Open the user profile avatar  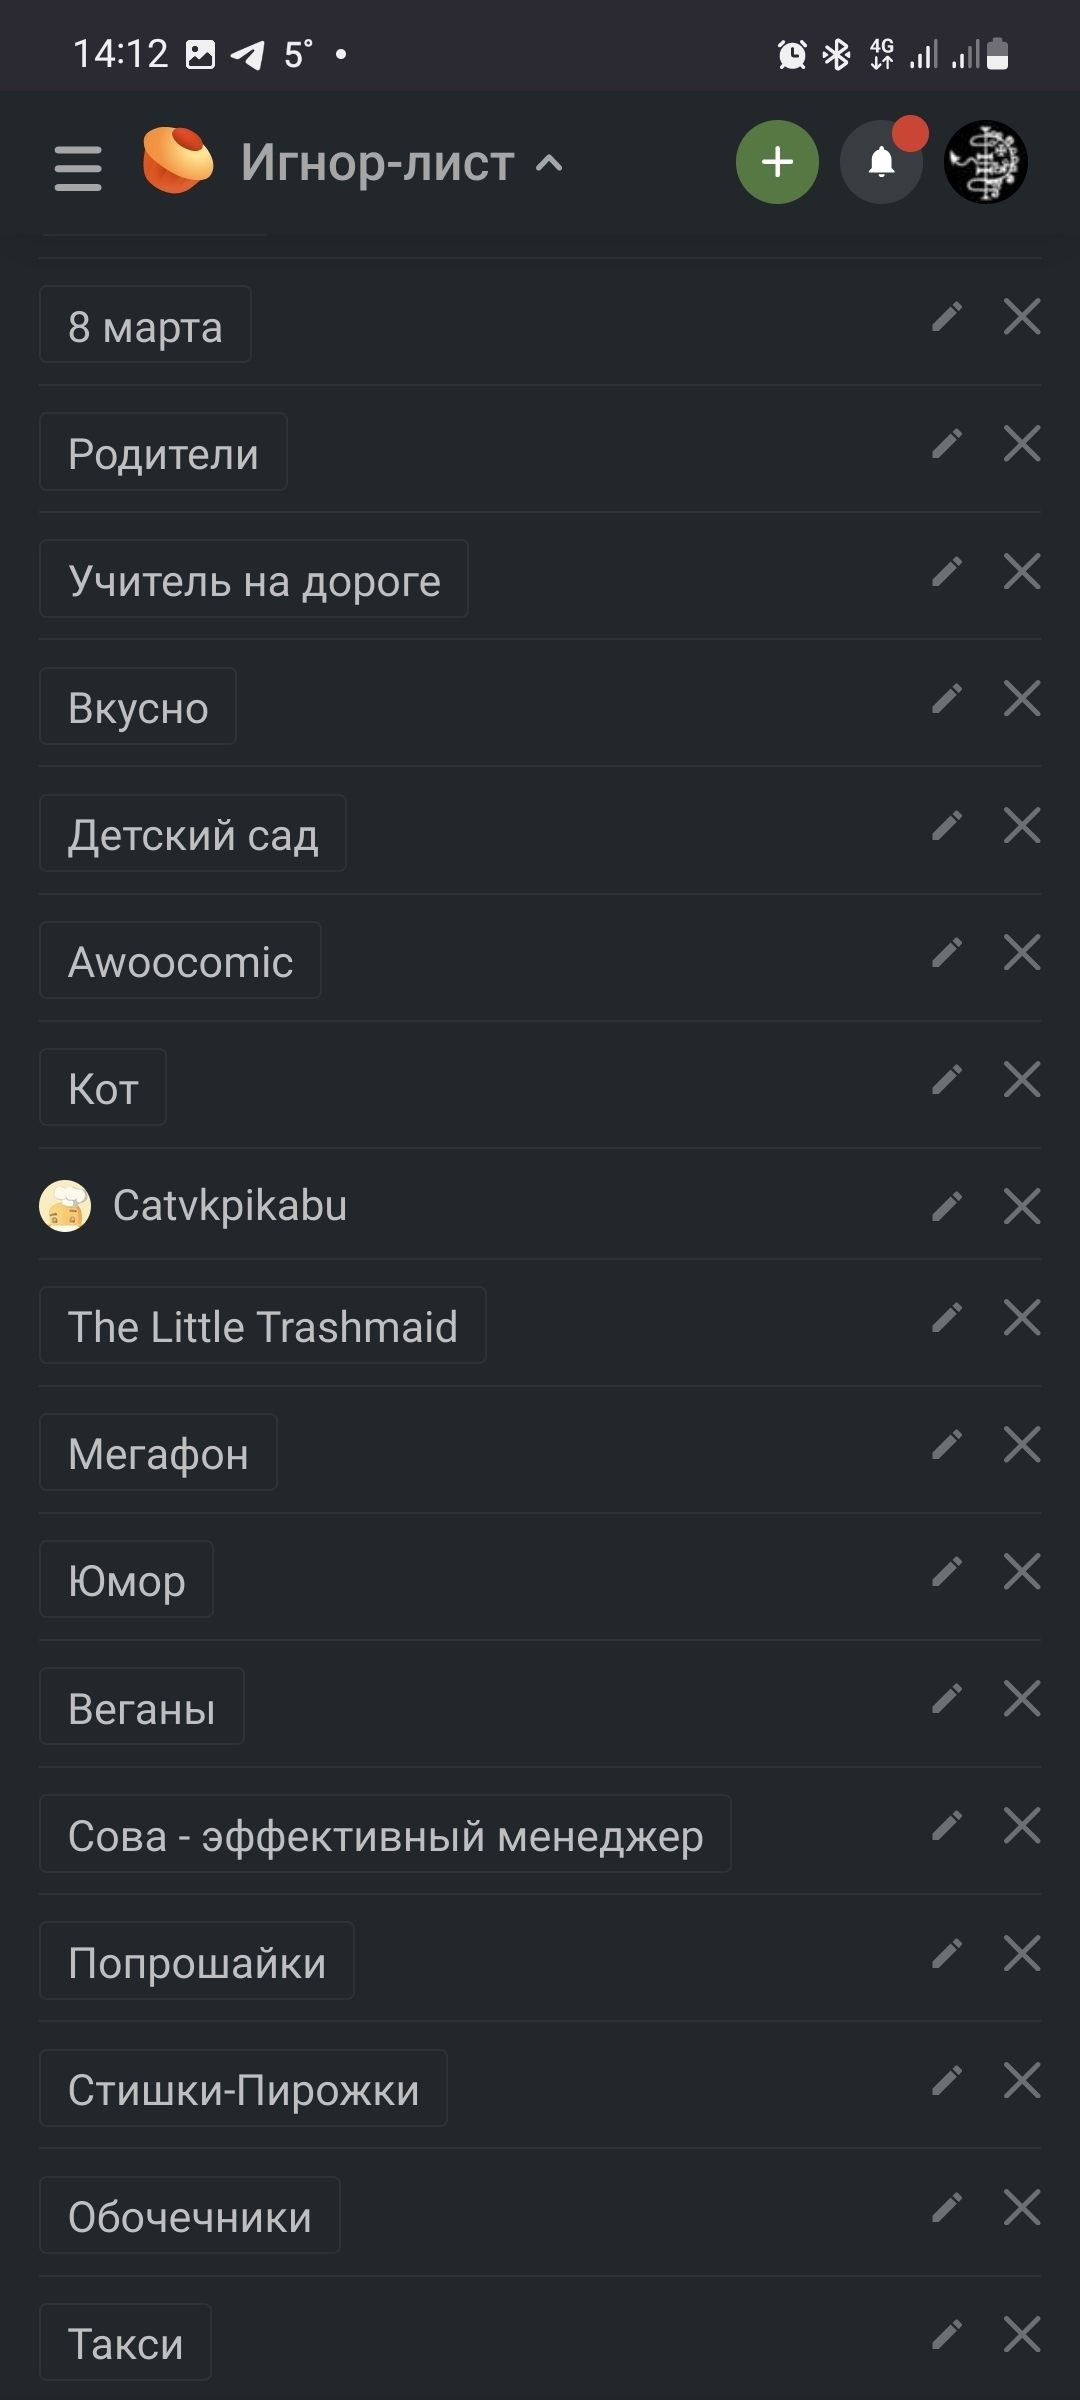point(985,162)
